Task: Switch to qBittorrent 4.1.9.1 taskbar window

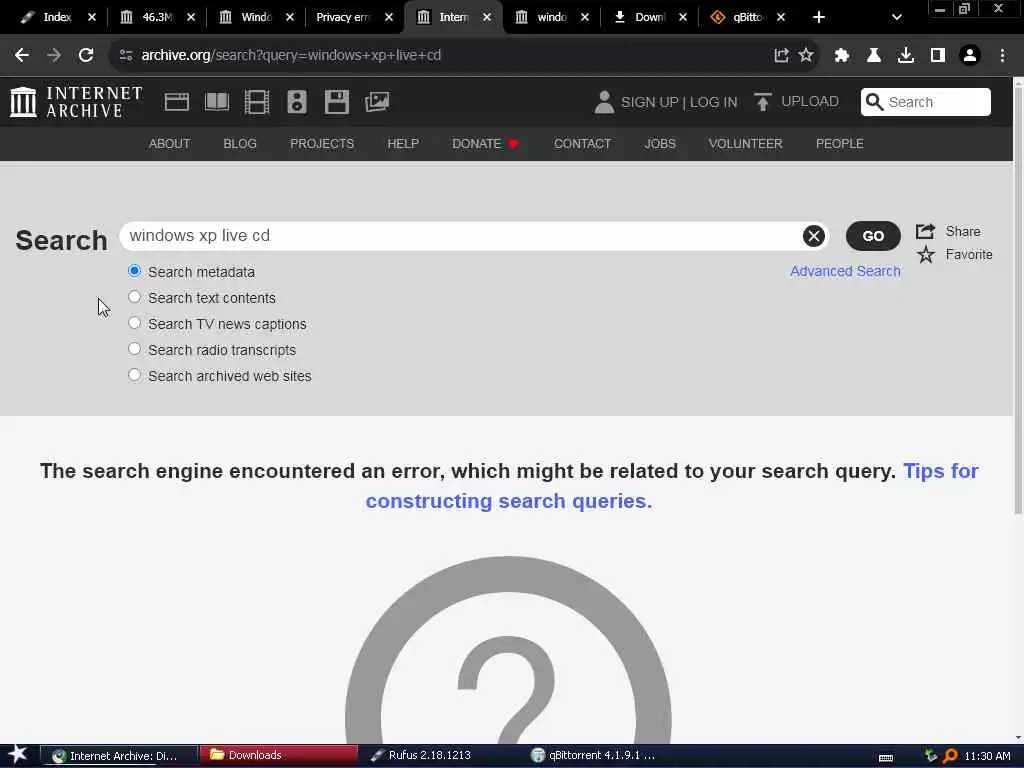Action: (x=594, y=756)
